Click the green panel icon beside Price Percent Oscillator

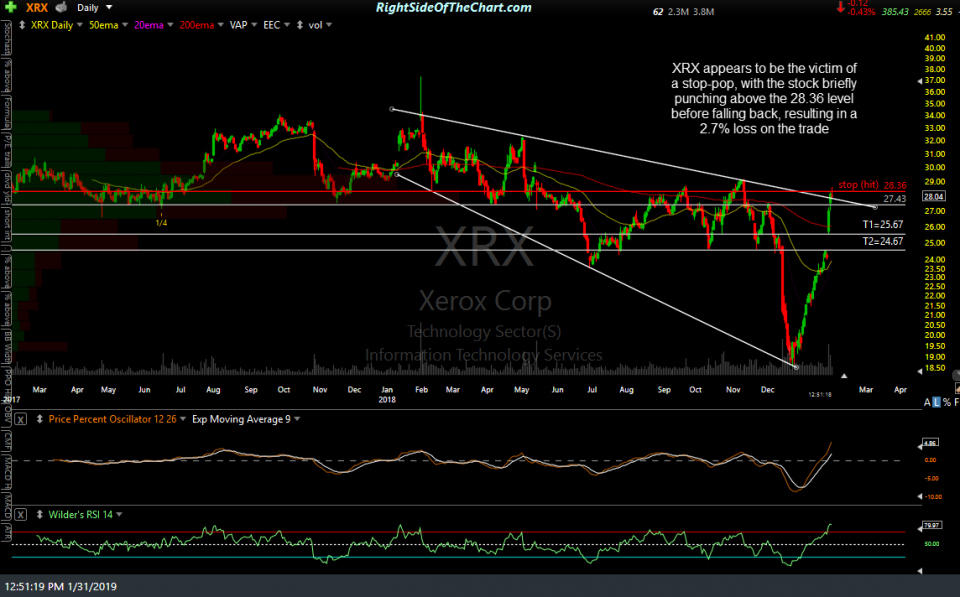point(20,419)
